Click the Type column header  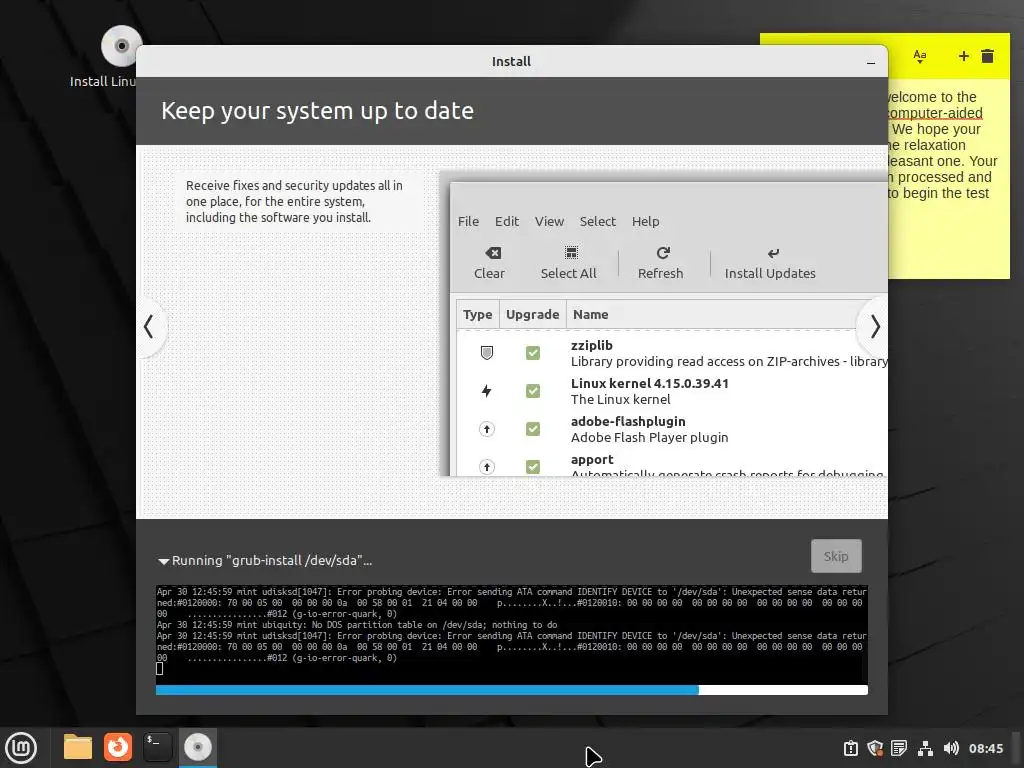pos(477,315)
